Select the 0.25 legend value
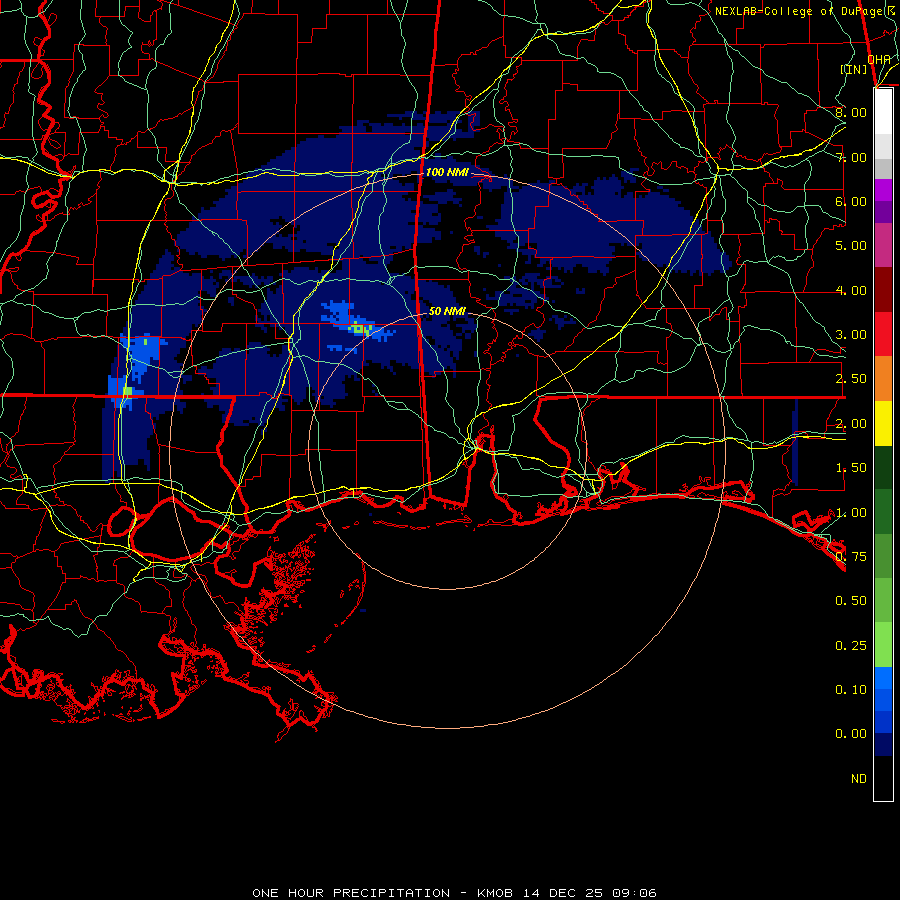The height and width of the screenshot is (900, 900). tap(851, 646)
